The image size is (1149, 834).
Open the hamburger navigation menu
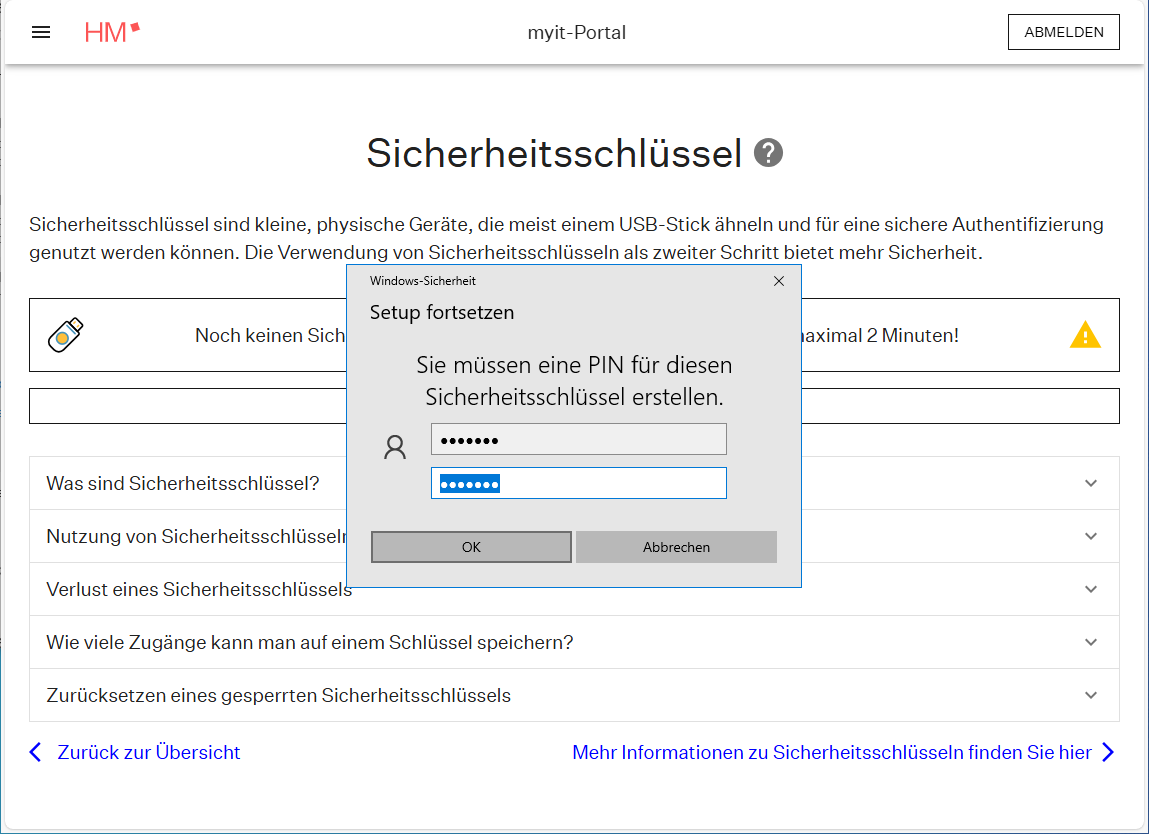(x=41, y=32)
